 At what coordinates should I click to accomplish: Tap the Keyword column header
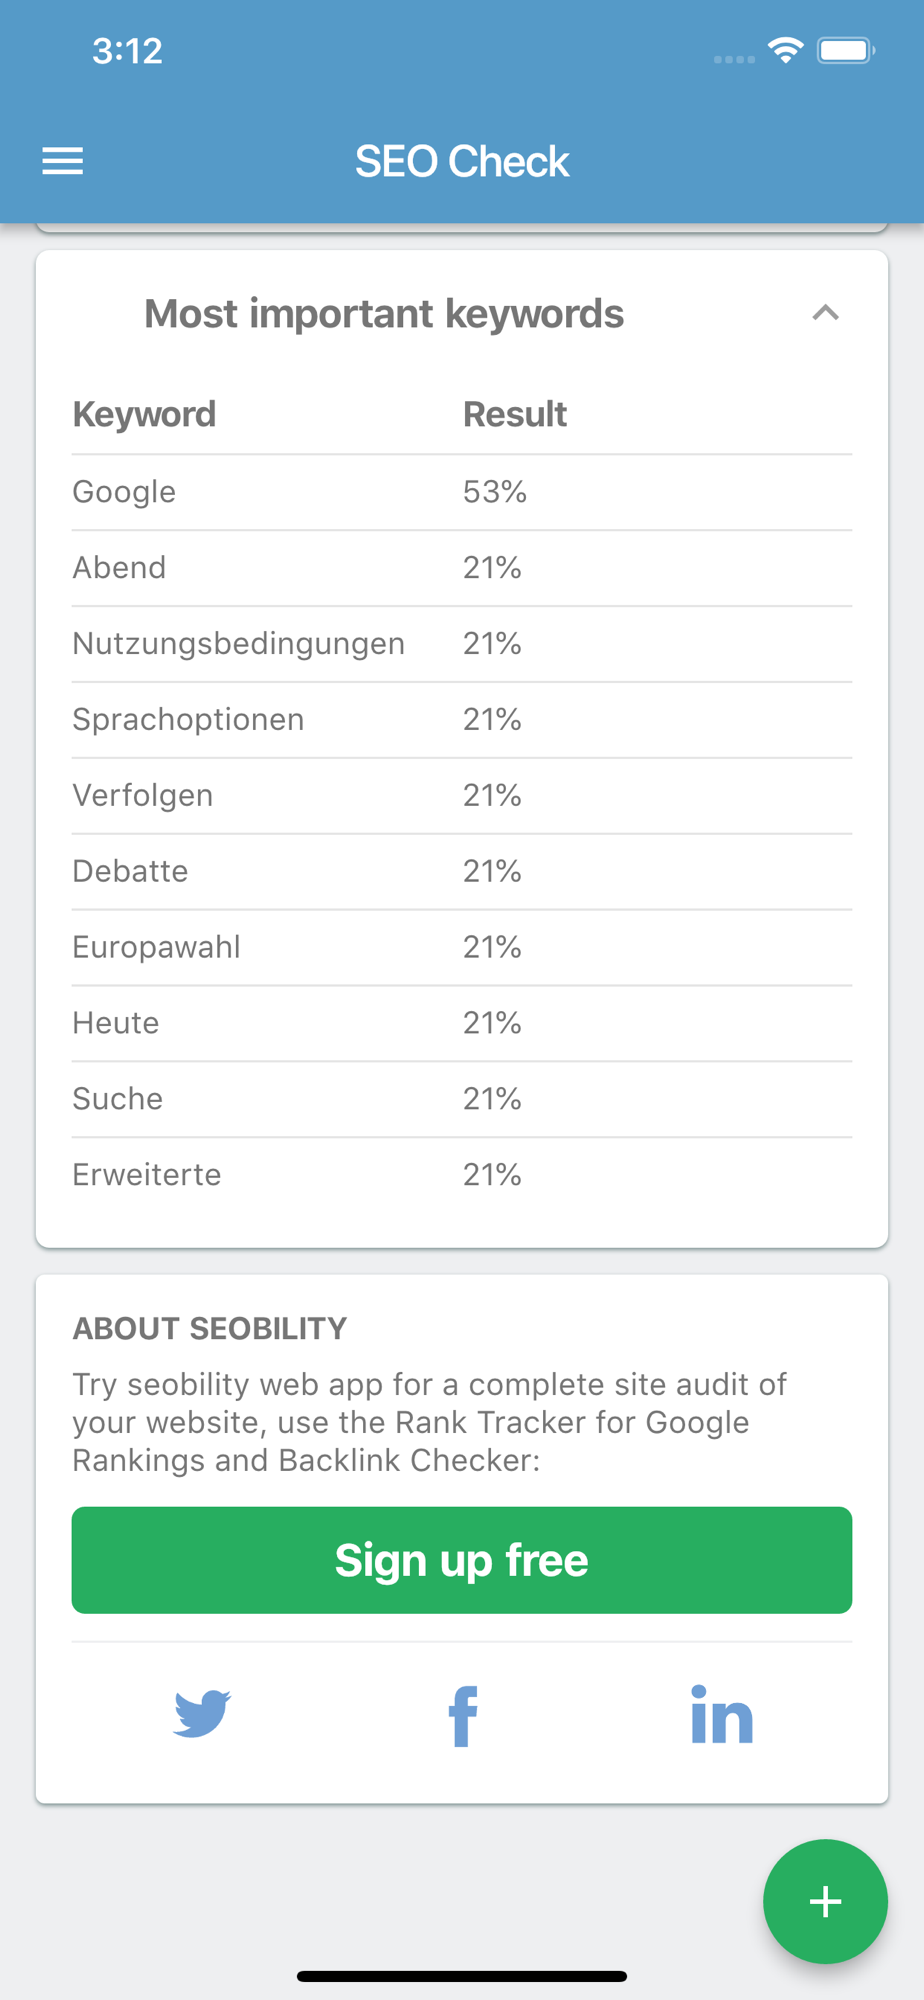(143, 413)
